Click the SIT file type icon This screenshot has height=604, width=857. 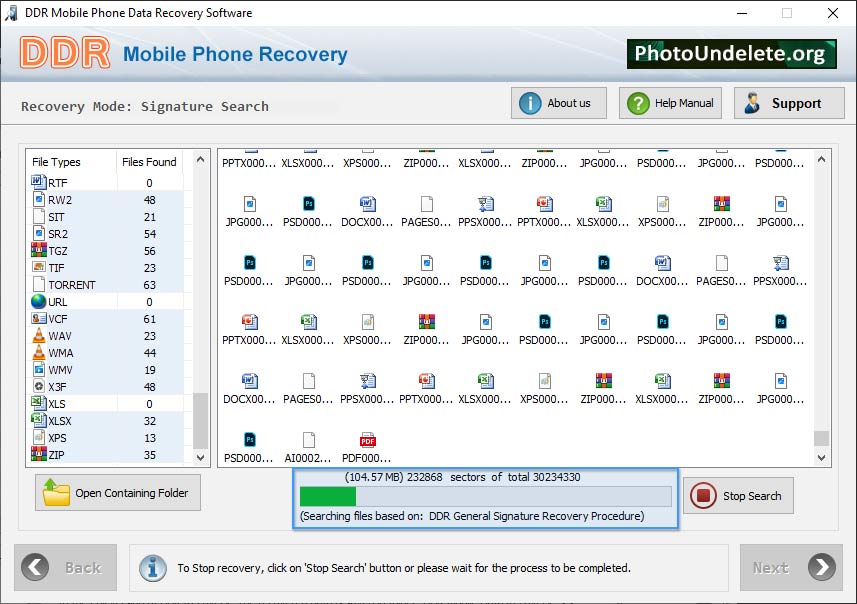tap(39, 216)
